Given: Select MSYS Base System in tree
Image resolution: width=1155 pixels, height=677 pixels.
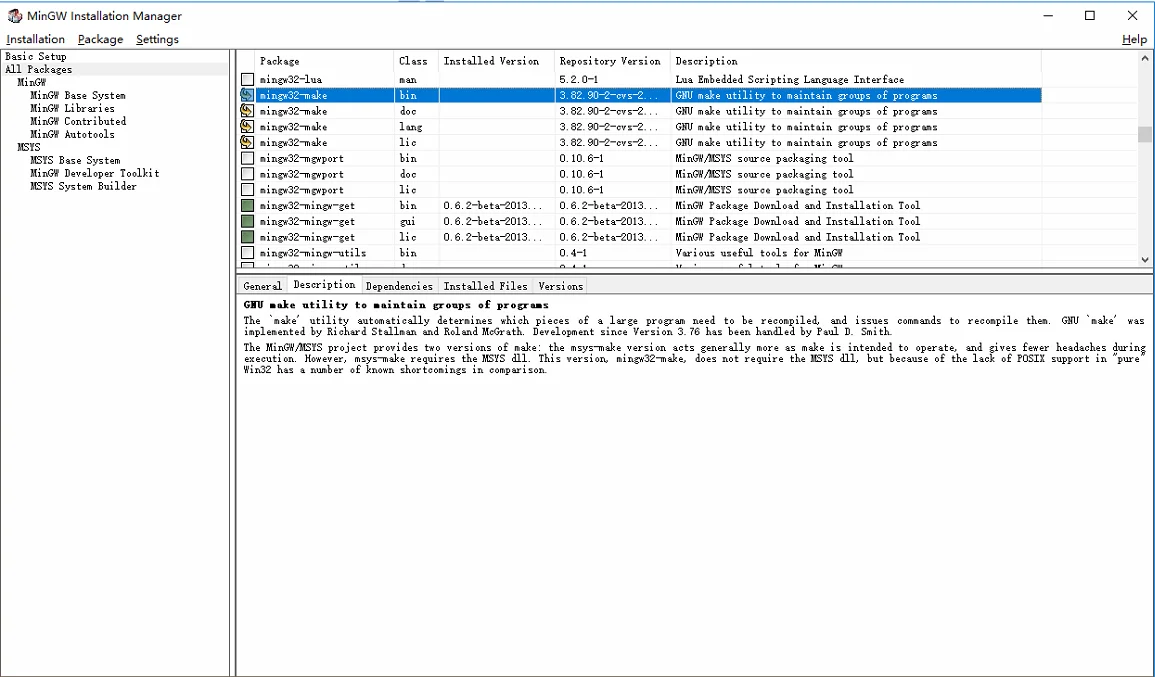Looking at the screenshot, I should 75,160.
